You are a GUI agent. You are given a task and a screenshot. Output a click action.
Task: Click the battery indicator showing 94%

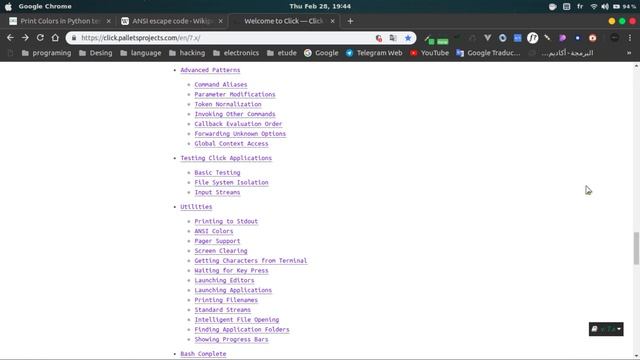624,6
